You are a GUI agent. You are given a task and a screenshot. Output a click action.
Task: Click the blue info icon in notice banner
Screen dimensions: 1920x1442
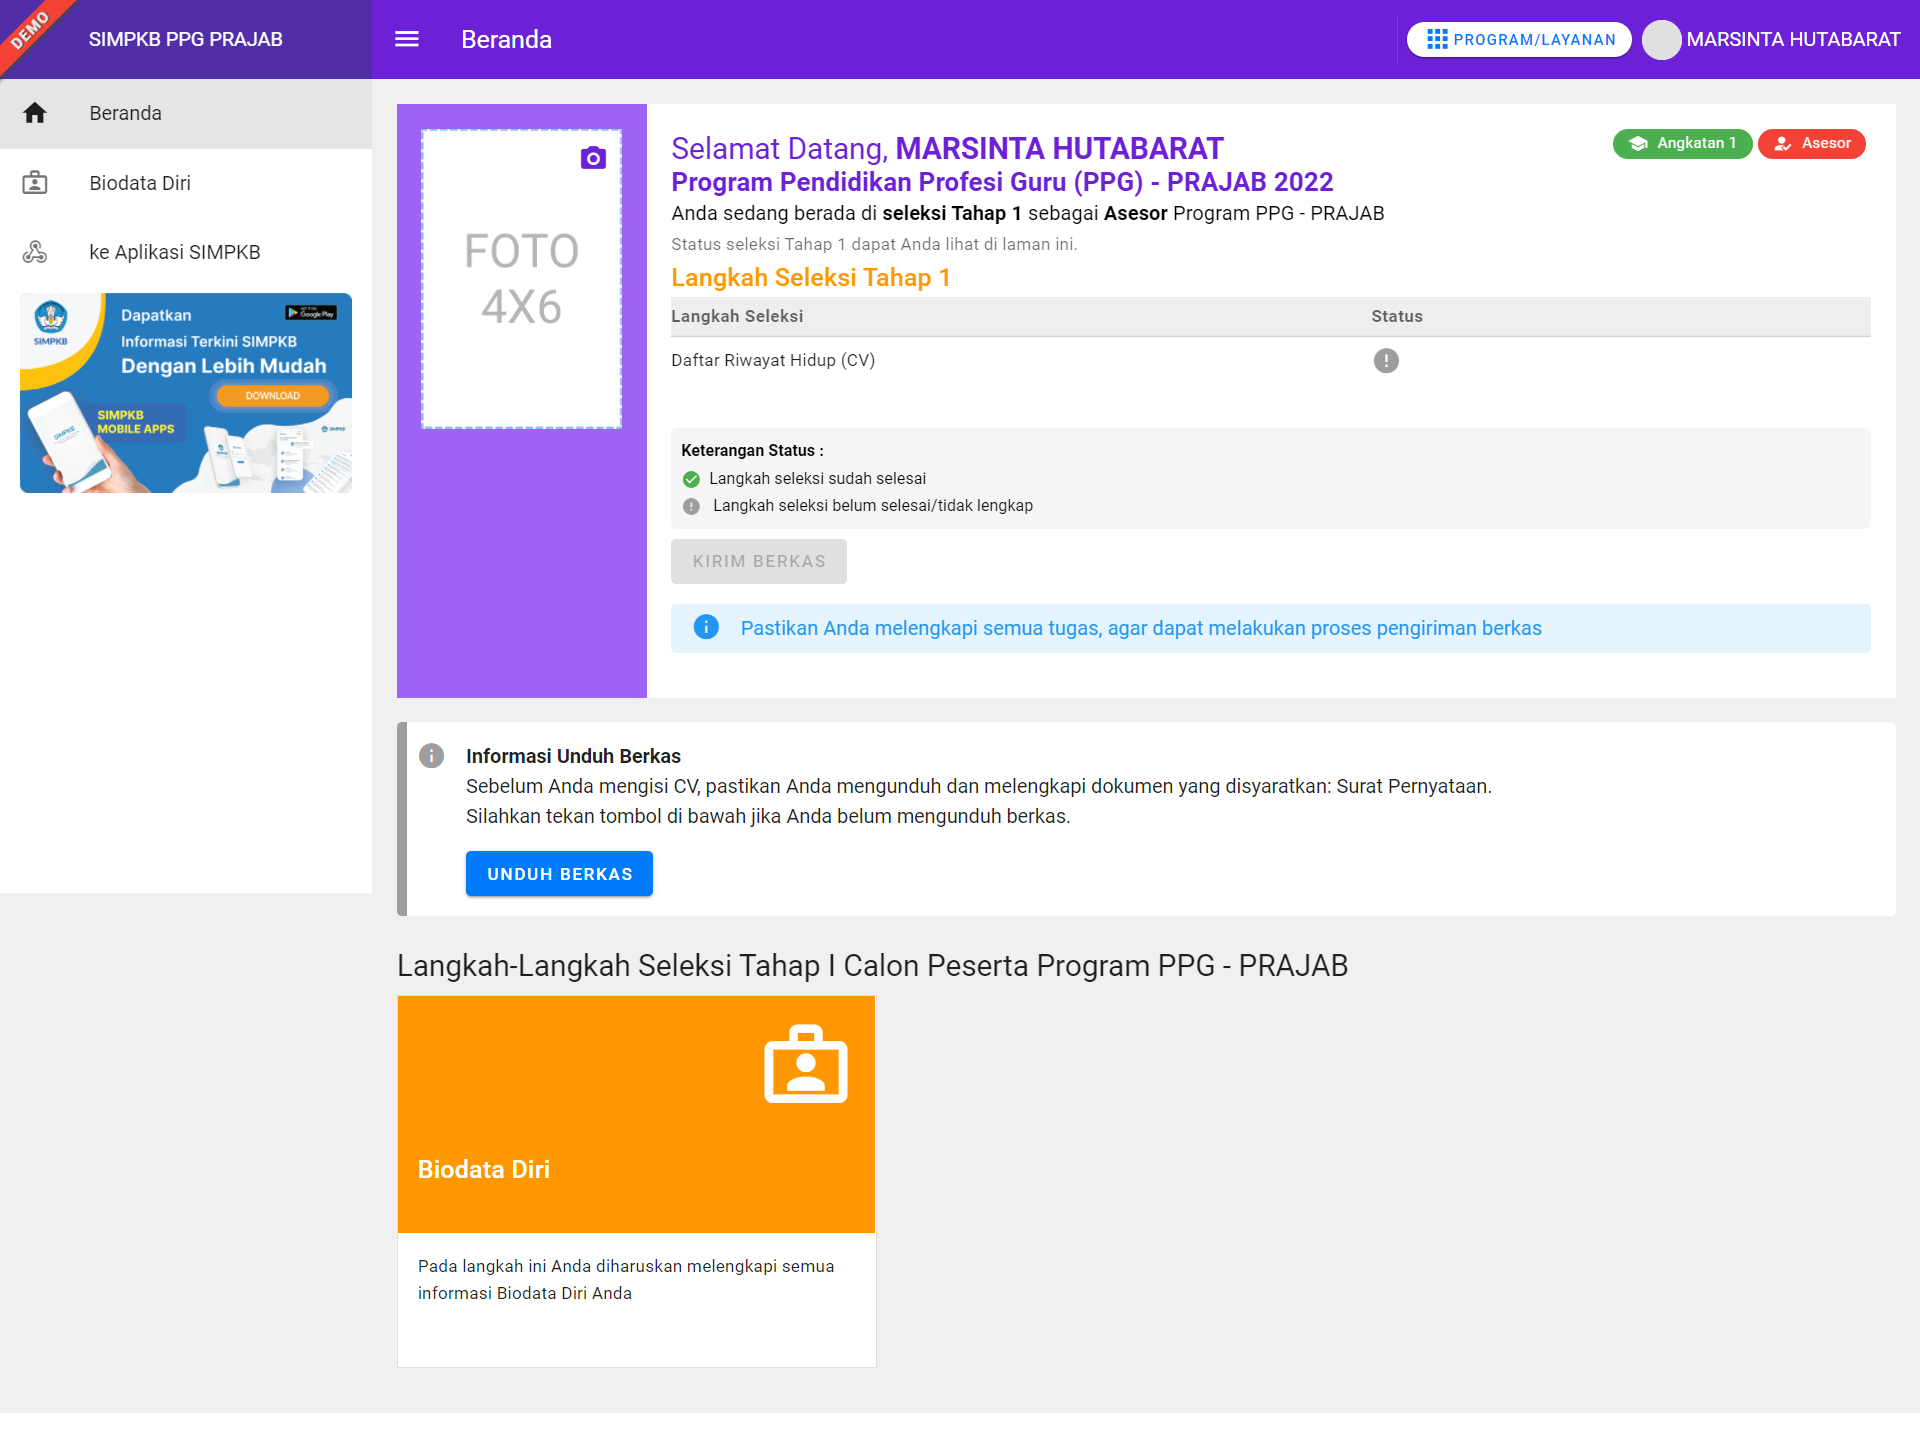706,627
